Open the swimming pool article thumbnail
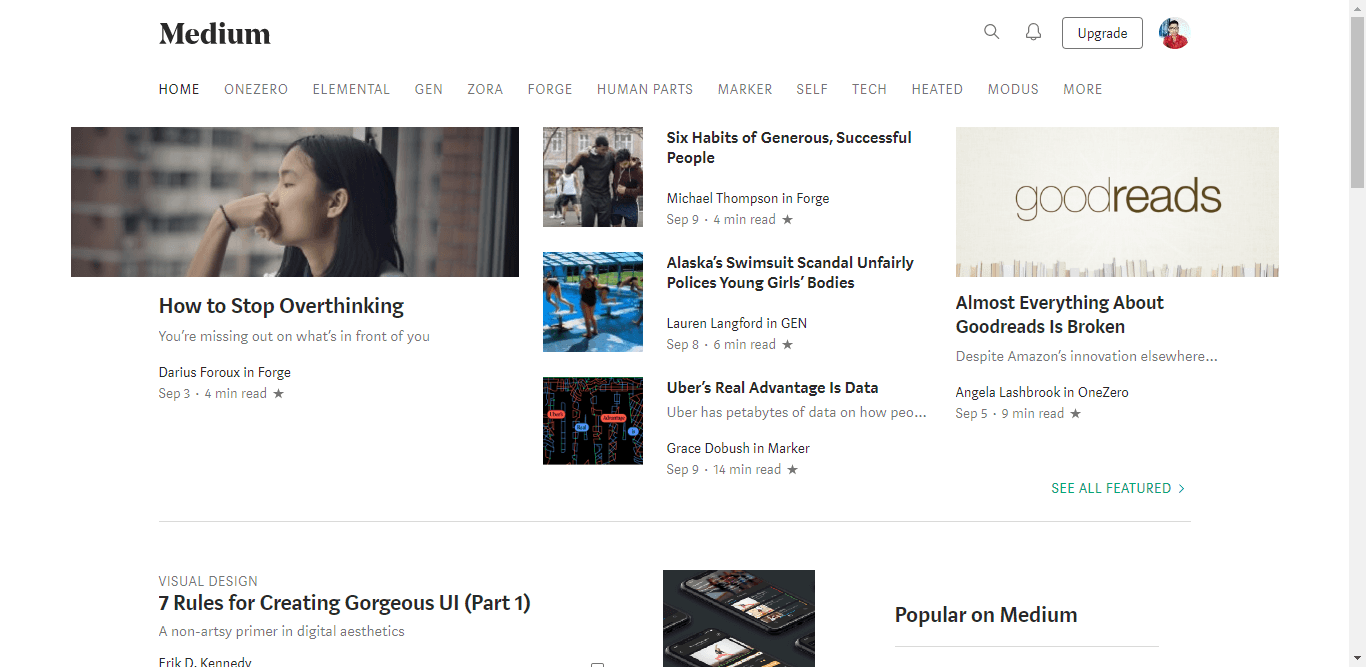 pos(593,302)
